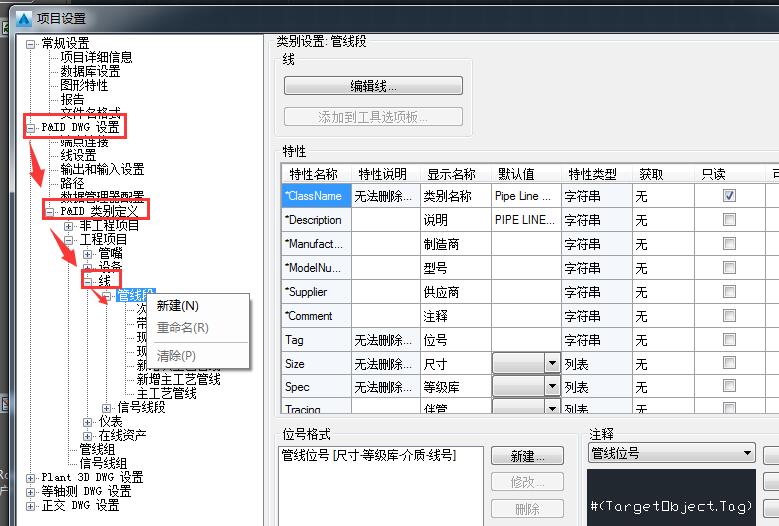The image size is (779, 526).
Task: Select the 管线位号 format list entry
Action: click(369, 455)
